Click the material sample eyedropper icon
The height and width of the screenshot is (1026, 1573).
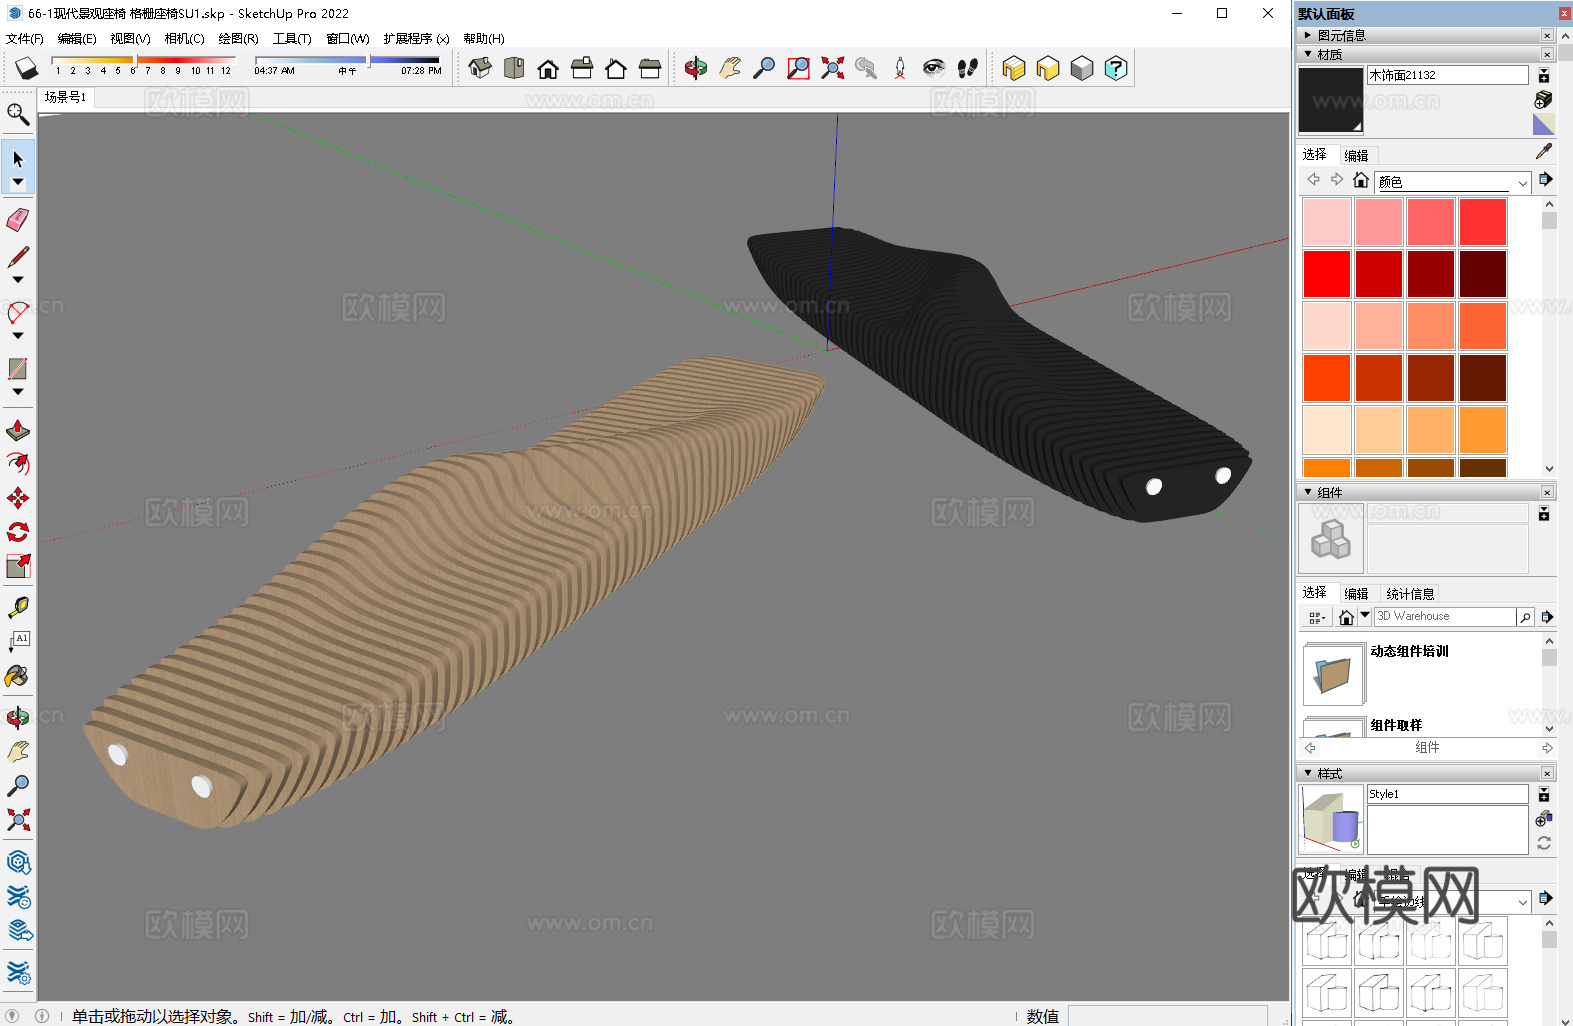(x=1544, y=151)
